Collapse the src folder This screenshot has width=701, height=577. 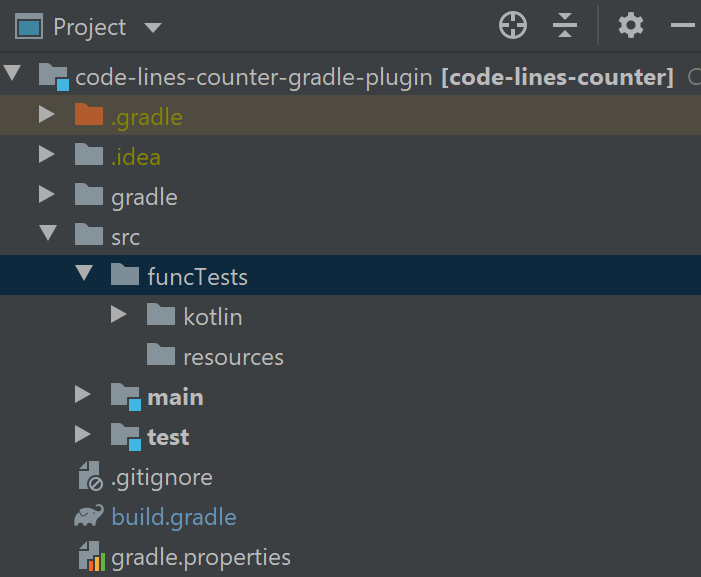(x=47, y=236)
